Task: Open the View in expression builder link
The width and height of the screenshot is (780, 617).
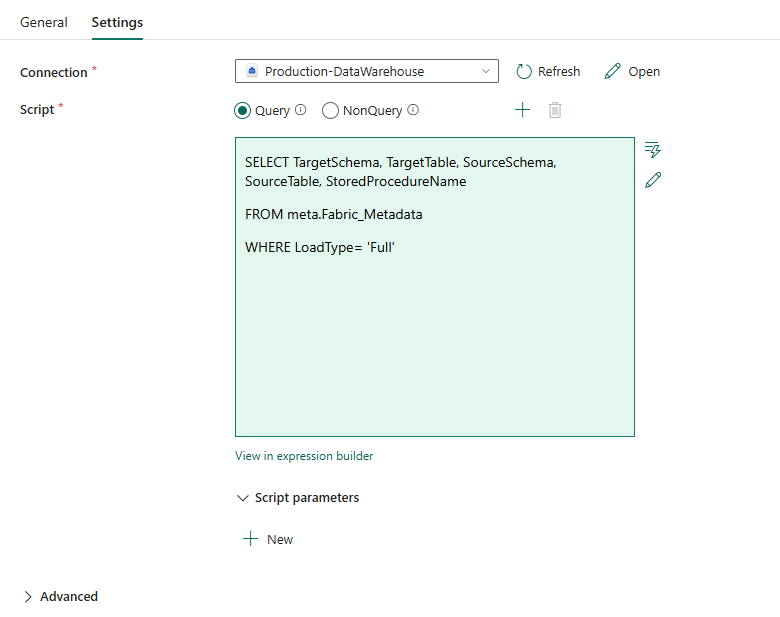Action: pyautogui.click(x=304, y=456)
